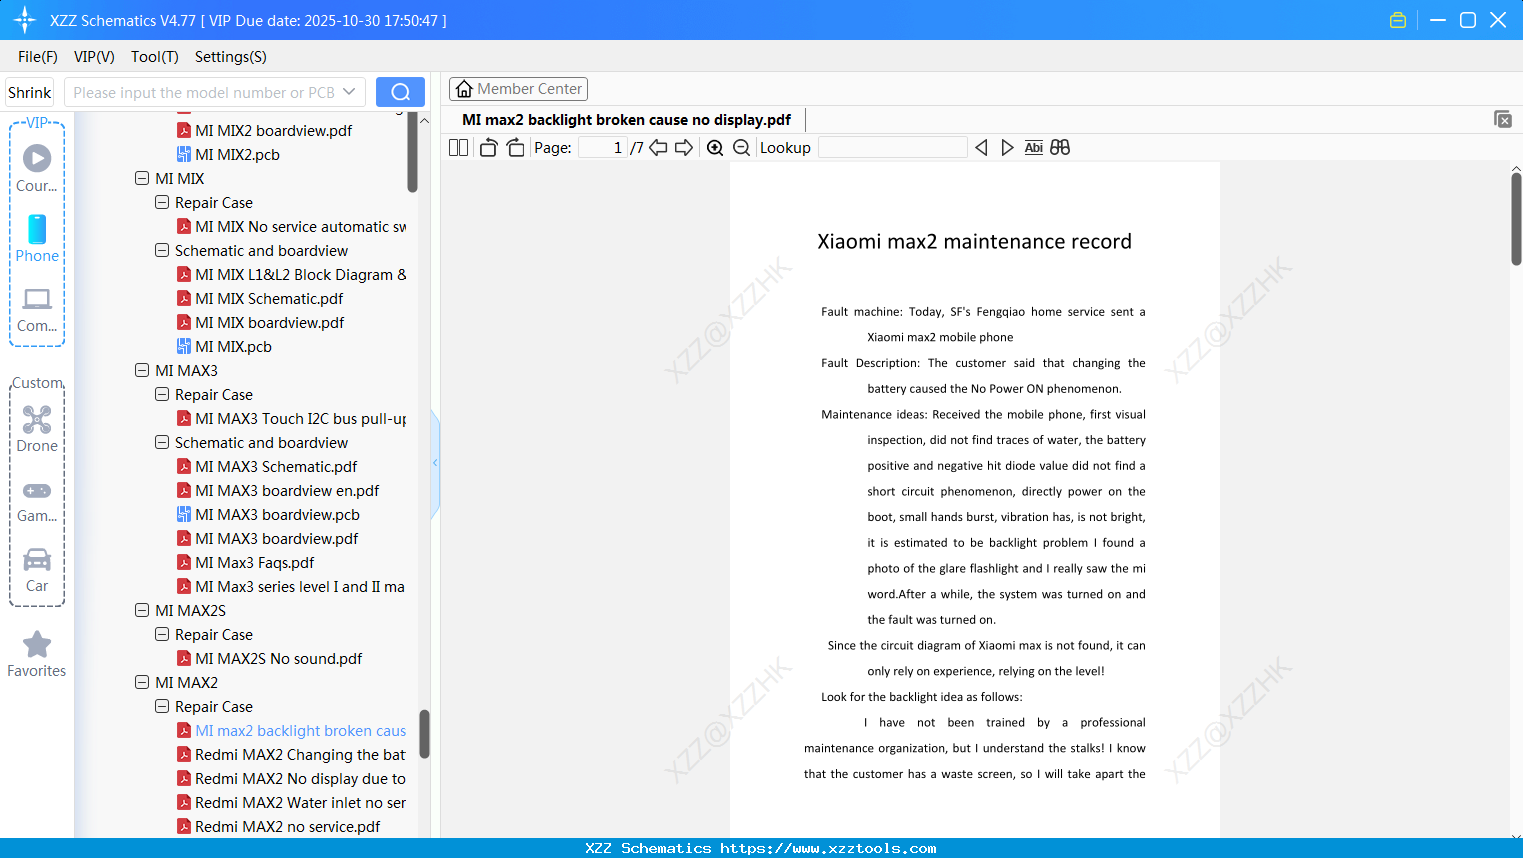Collapse Repair Case under MI MAX3
1523x858 pixels.
click(x=162, y=395)
